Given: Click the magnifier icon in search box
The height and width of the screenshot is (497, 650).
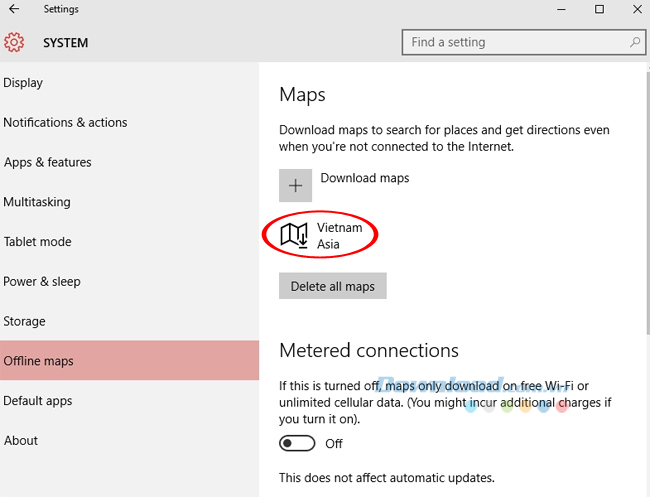Looking at the screenshot, I should [x=634, y=43].
